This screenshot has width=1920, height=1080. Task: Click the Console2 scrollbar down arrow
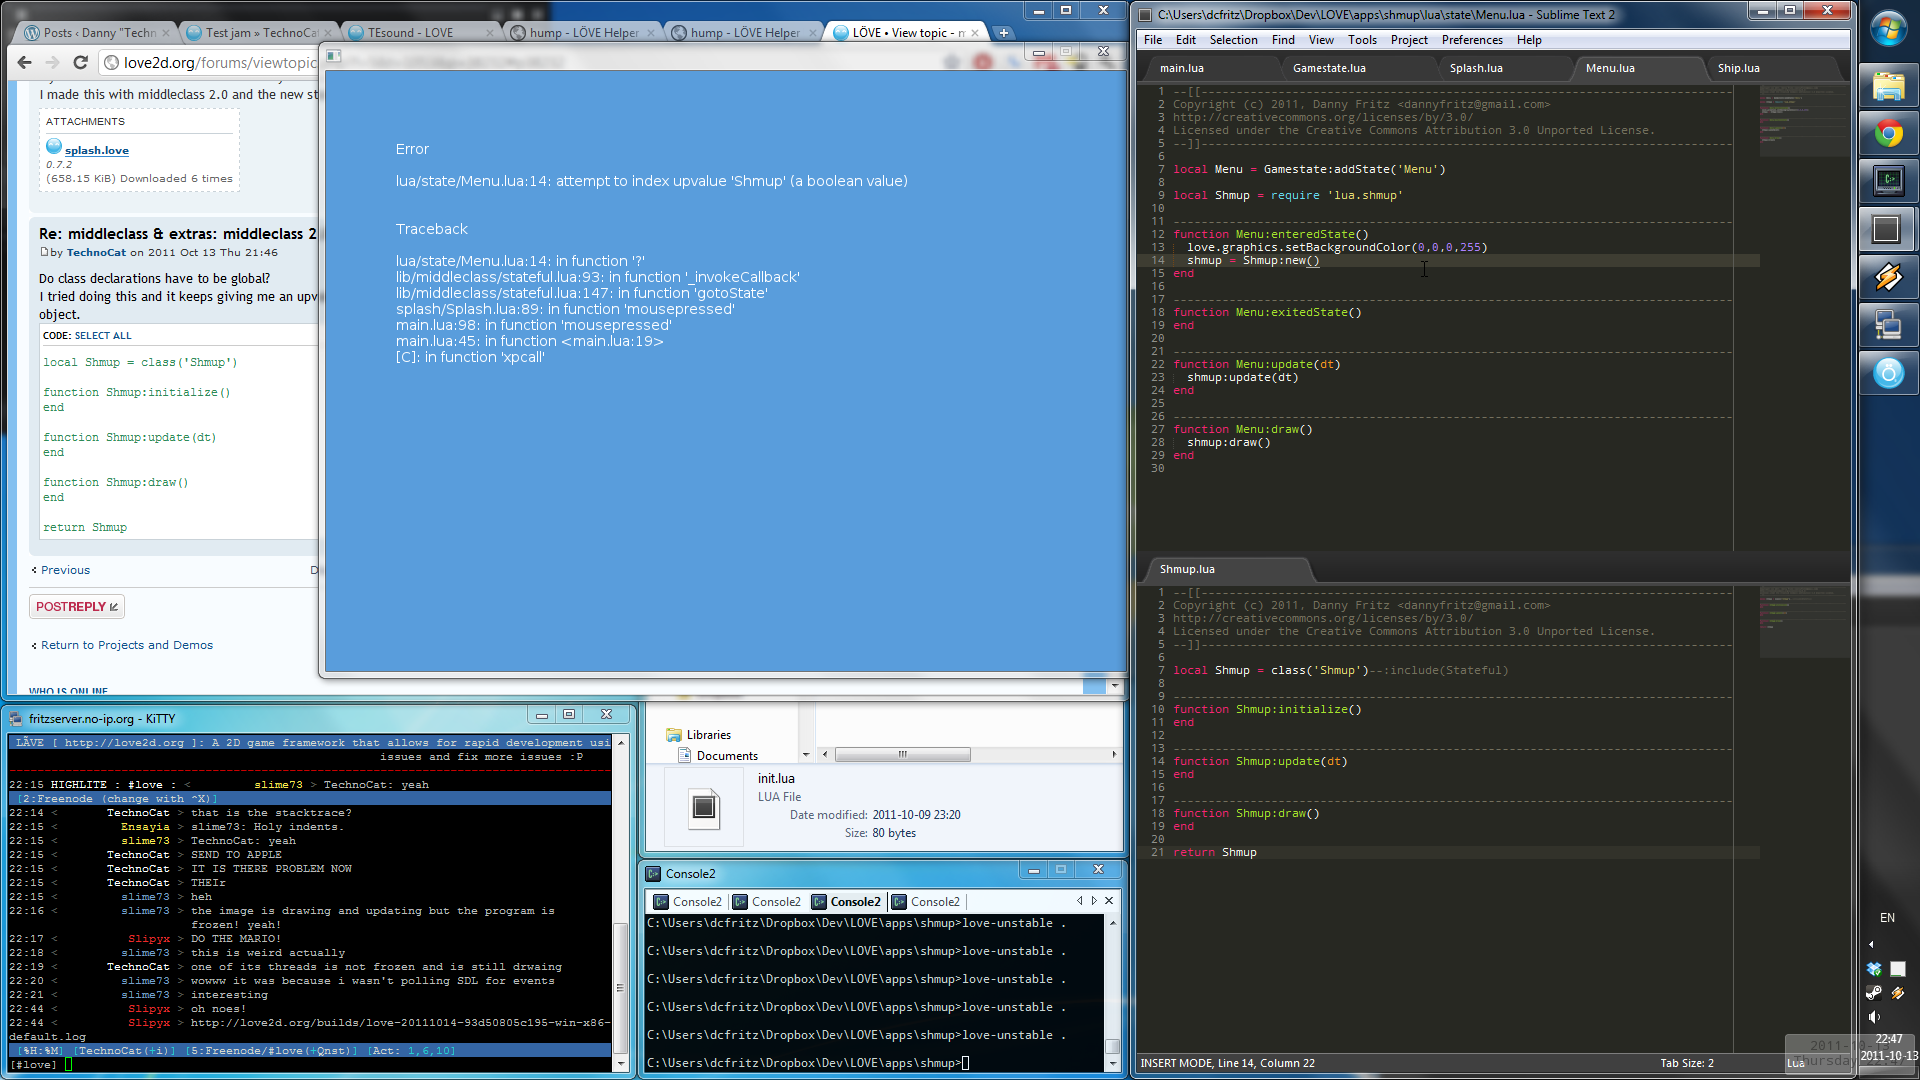pyautogui.click(x=1112, y=1065)
